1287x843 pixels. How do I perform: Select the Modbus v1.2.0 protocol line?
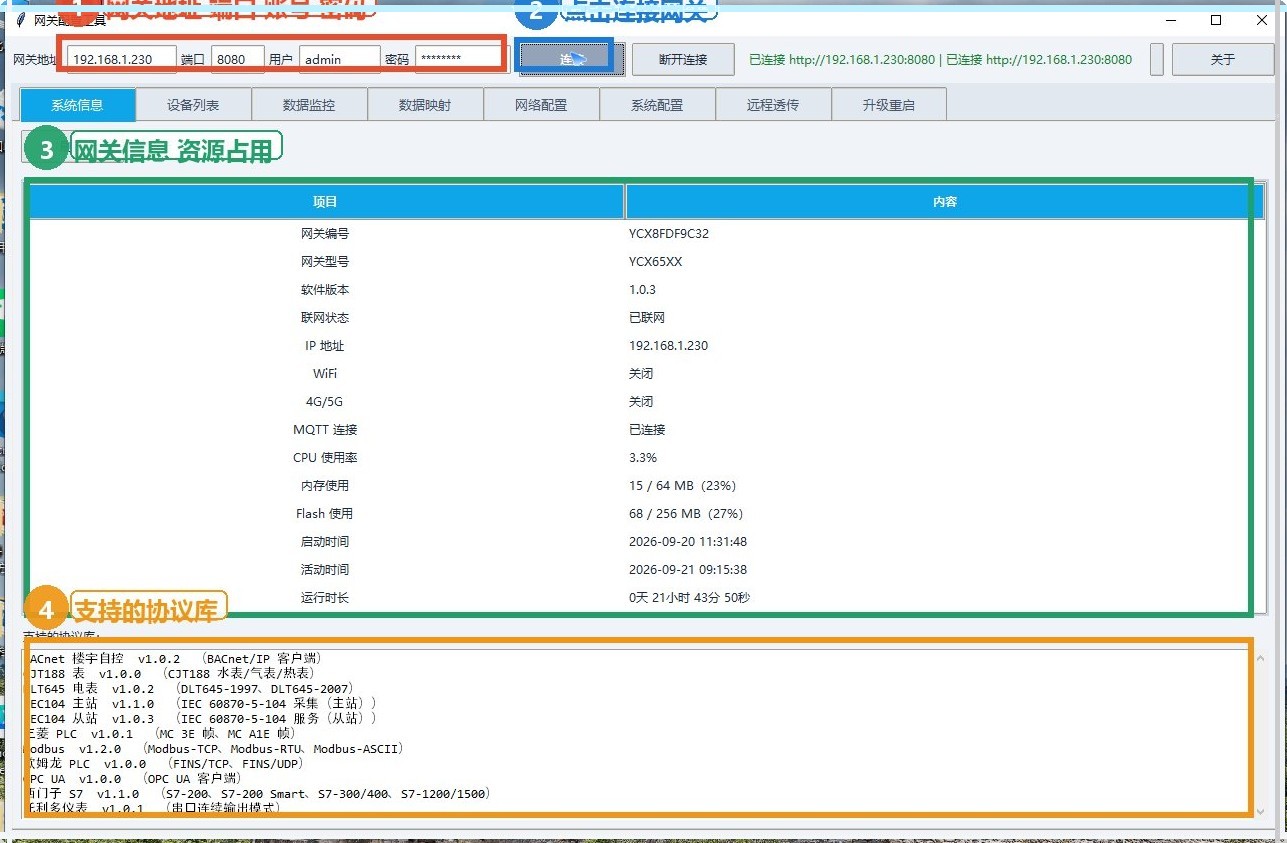click(212, 748)
